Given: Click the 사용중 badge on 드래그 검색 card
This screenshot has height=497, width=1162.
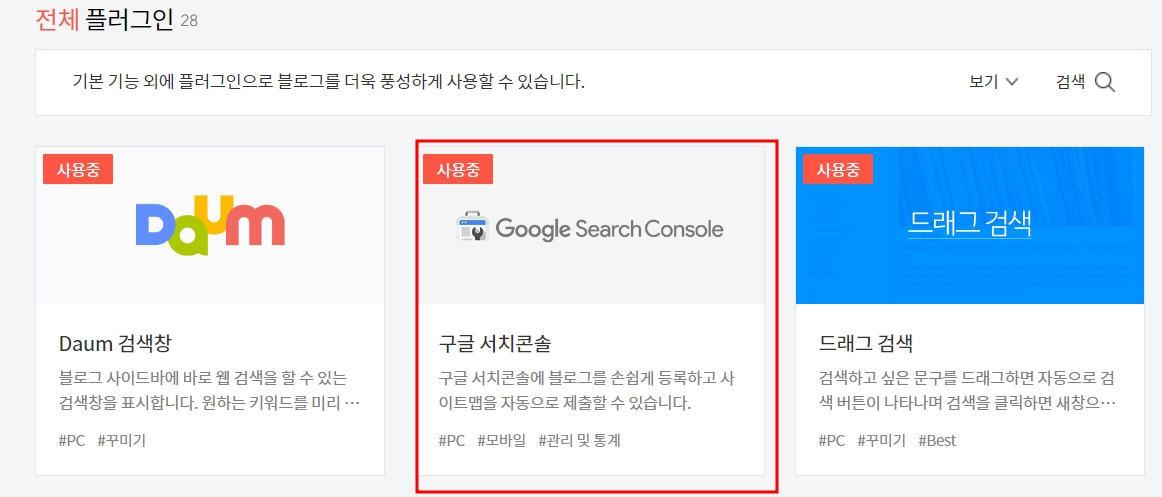Looking at the screenshot, I should (x=838, y=170).
